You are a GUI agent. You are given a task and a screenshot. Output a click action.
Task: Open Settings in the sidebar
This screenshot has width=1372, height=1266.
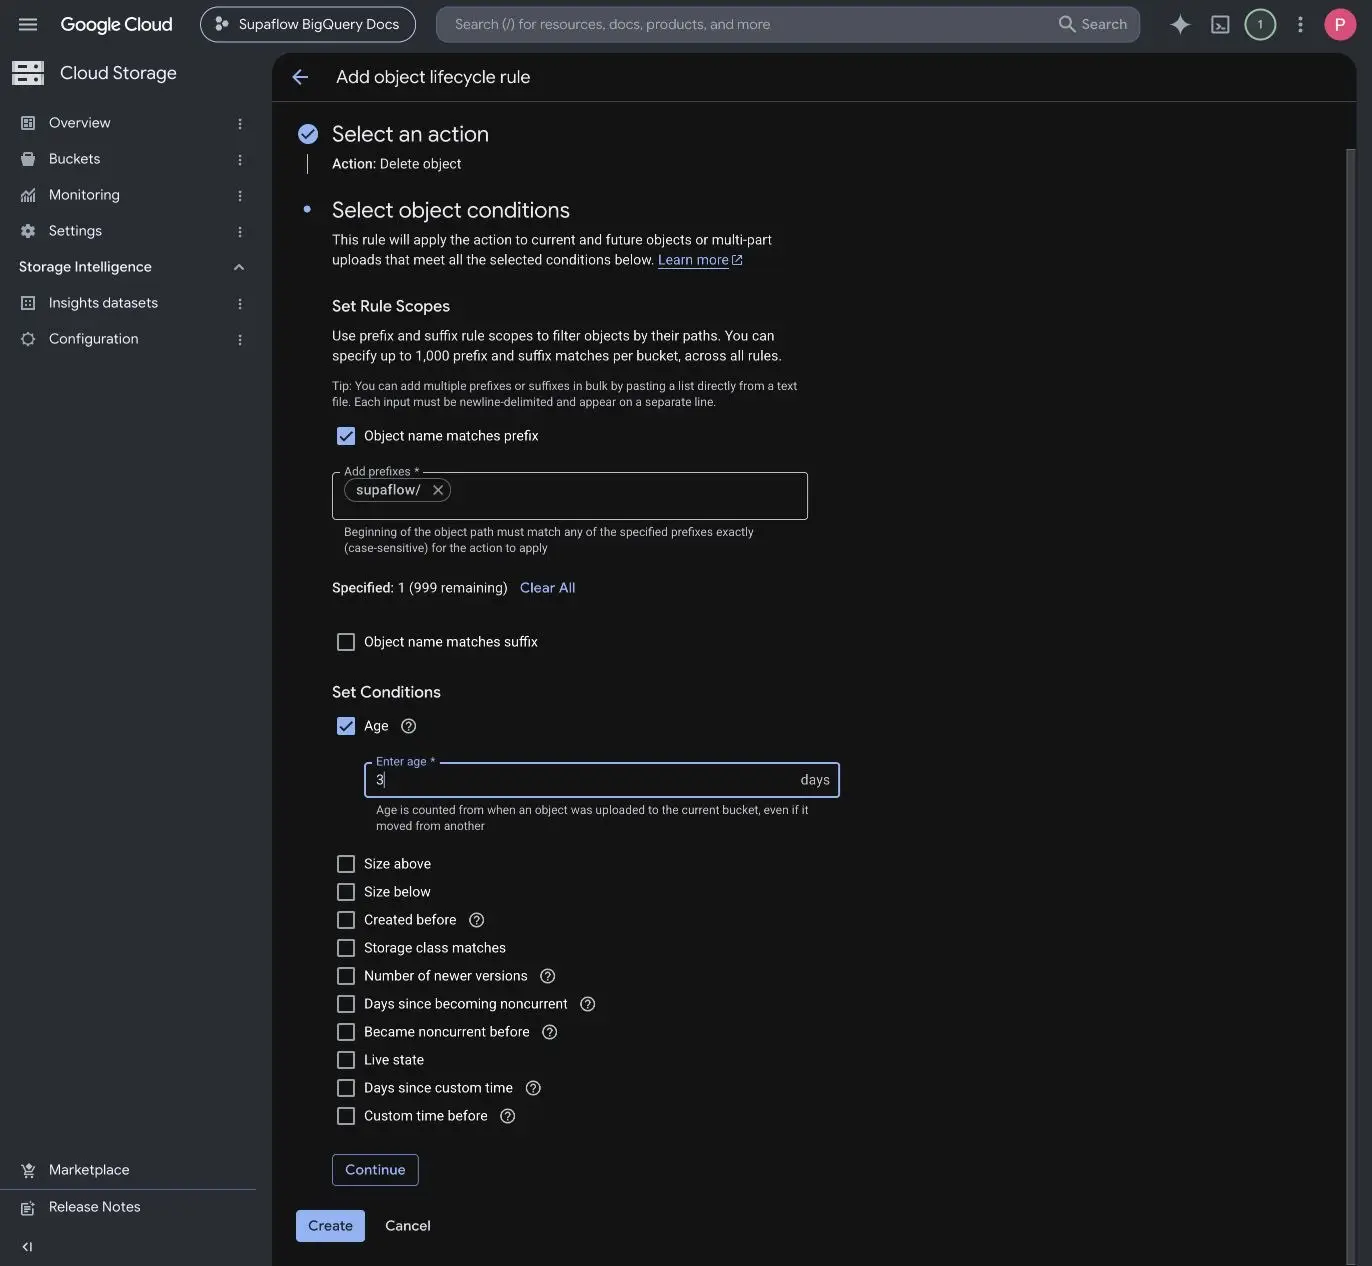[75, 231]
